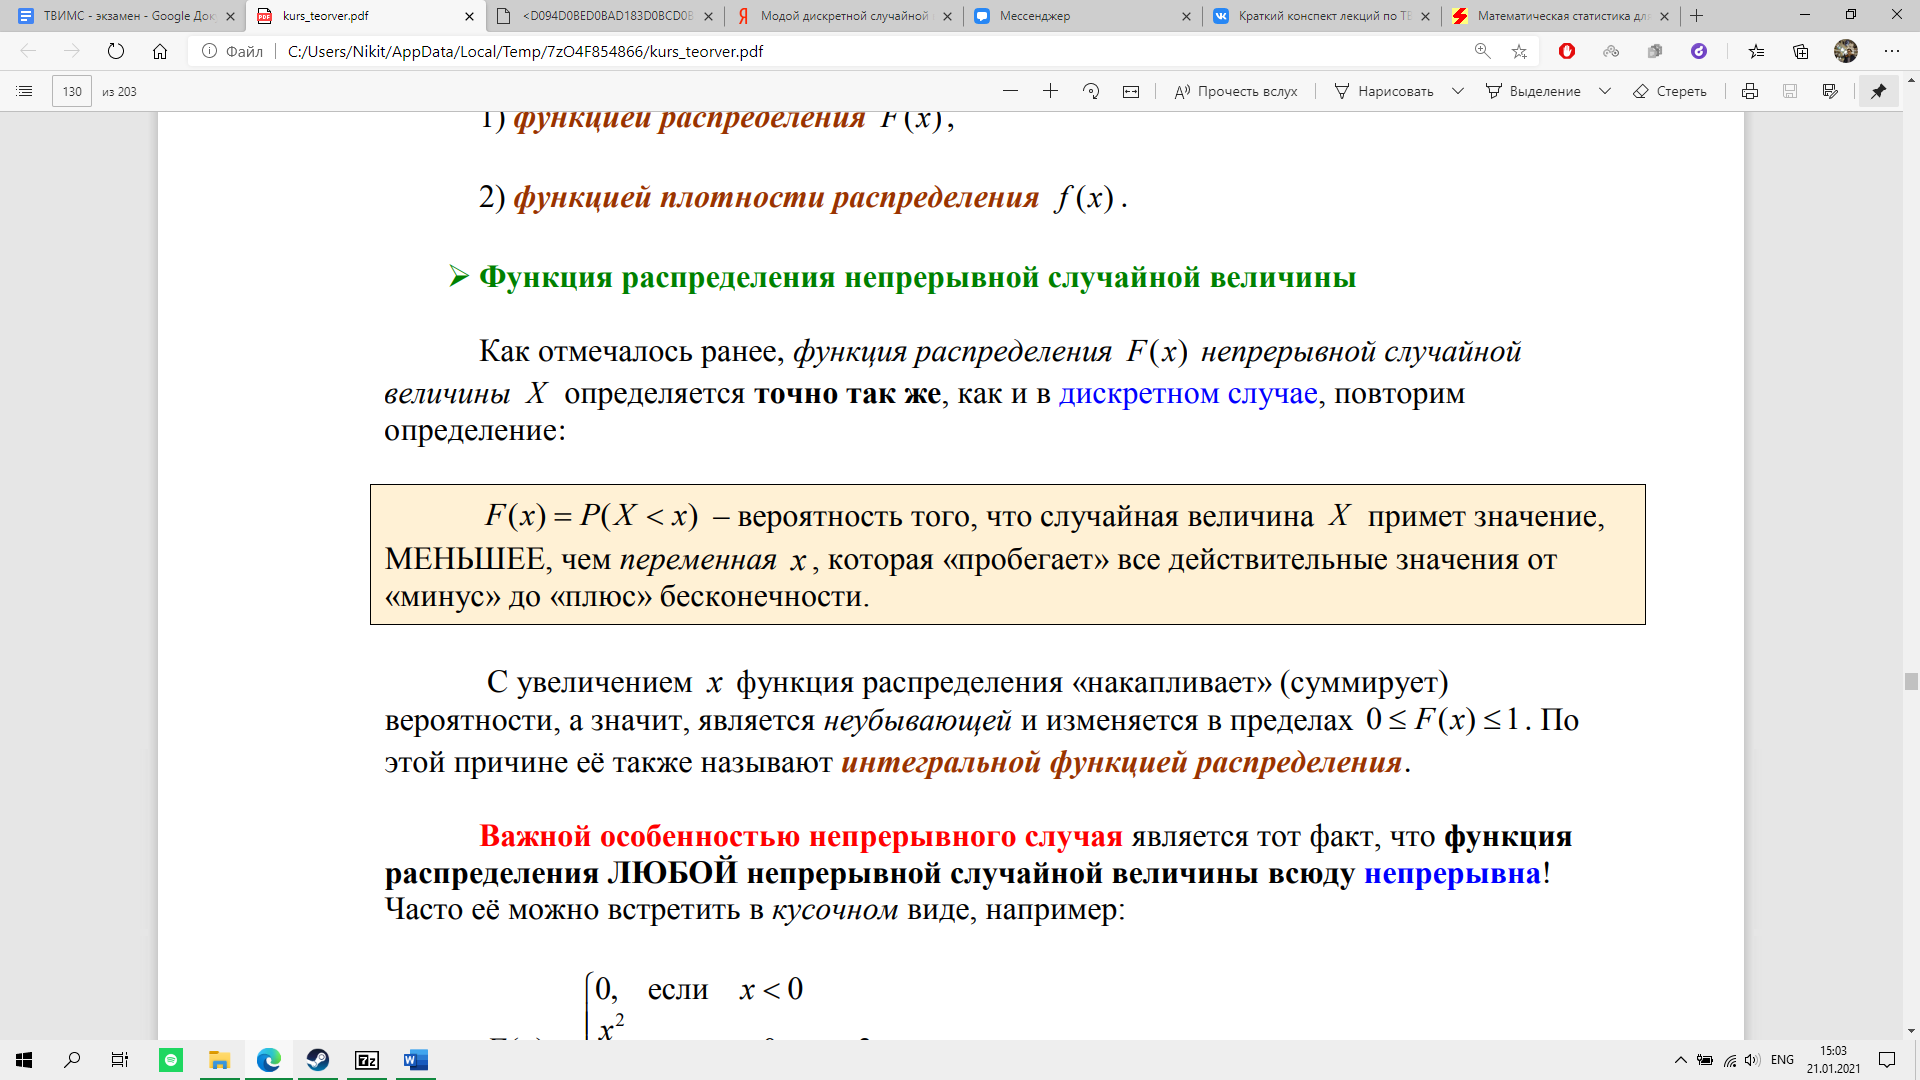This screenshot has height=1080, width=1920.
Task: Click the vertical scrollbar thumb
Action: click(1911, 682)
